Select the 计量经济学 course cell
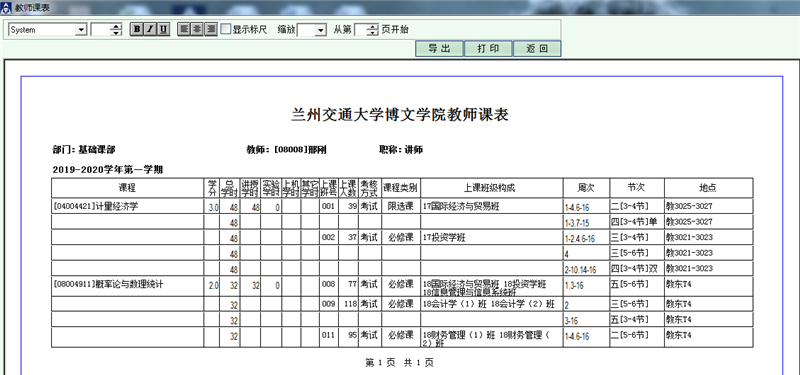 (x=128, y=206)
